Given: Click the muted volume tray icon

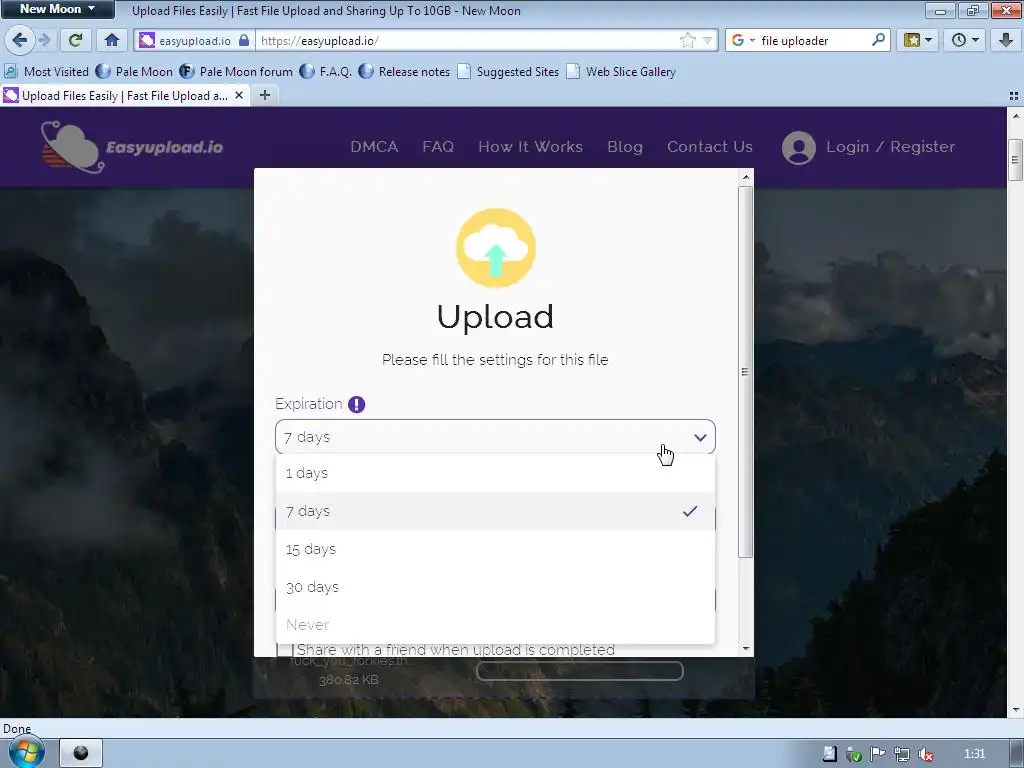Looking at the screenshot, I should [x=925, y=754].
